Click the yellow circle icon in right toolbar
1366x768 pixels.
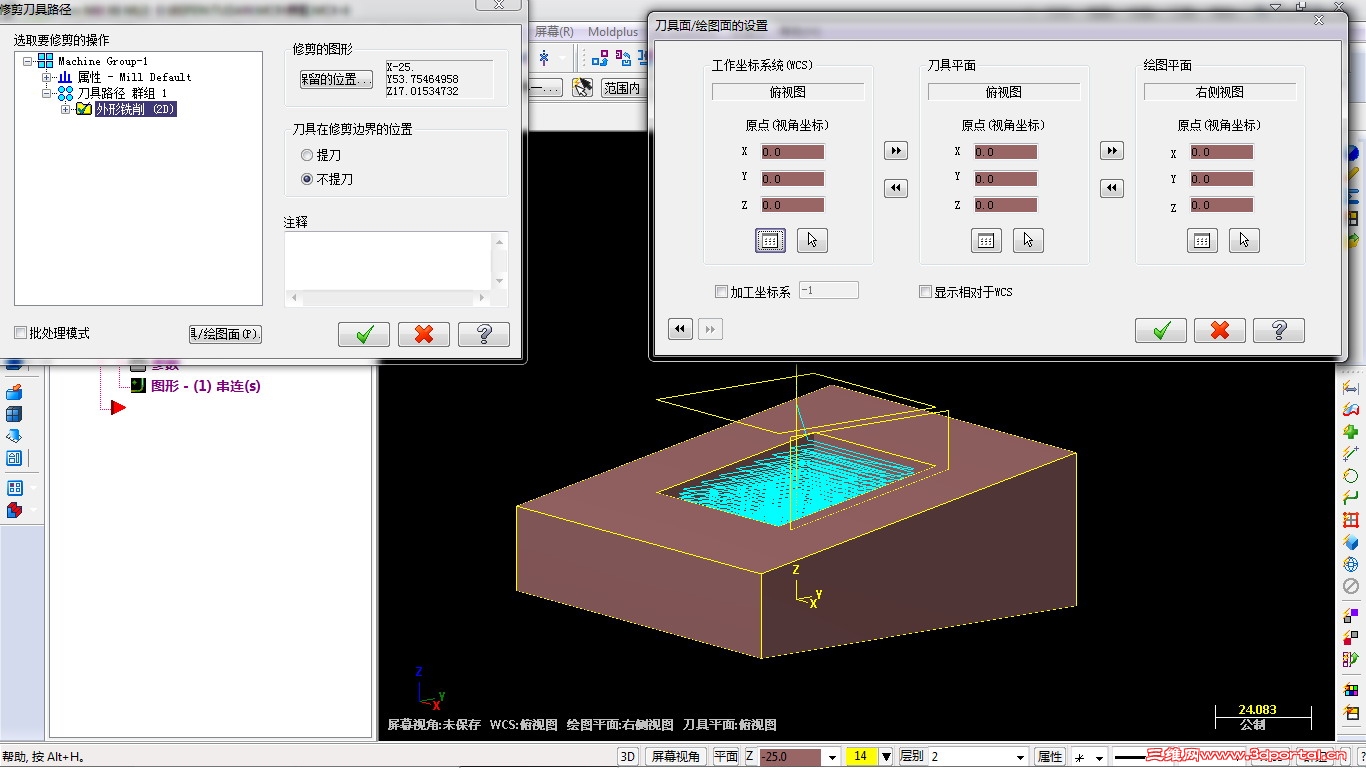pos(1351,476)
